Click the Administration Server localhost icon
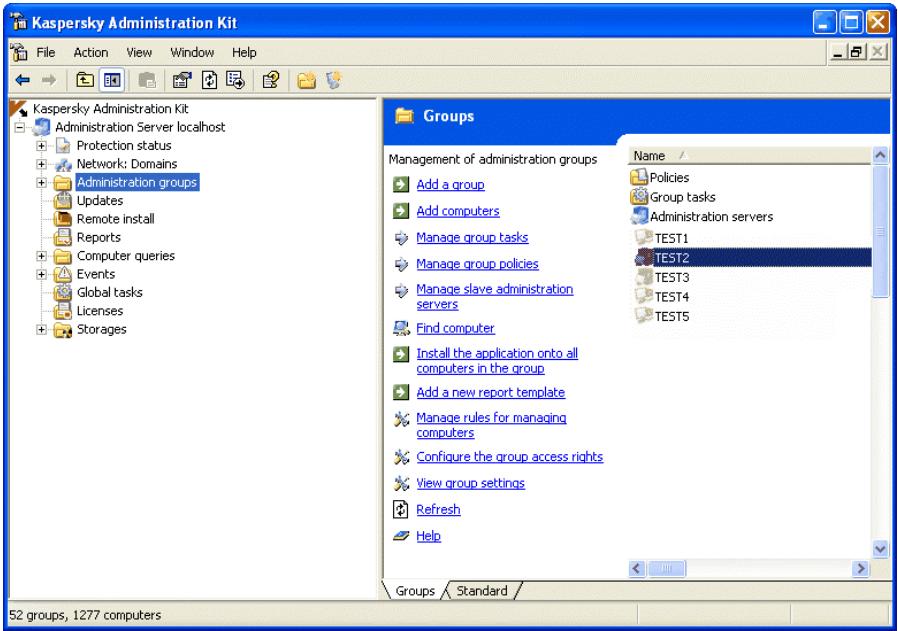 (x=41, y=127)
